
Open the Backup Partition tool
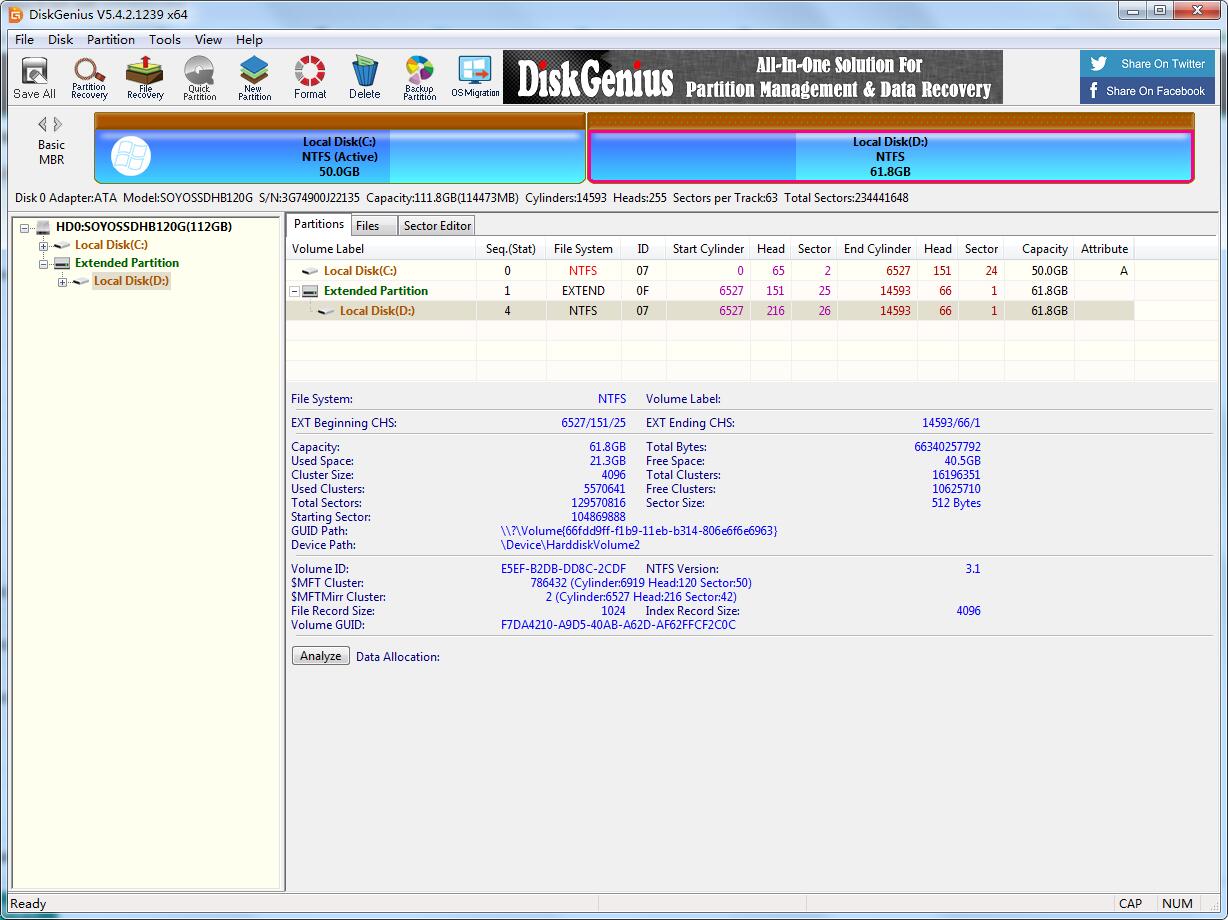pos(419,77)
